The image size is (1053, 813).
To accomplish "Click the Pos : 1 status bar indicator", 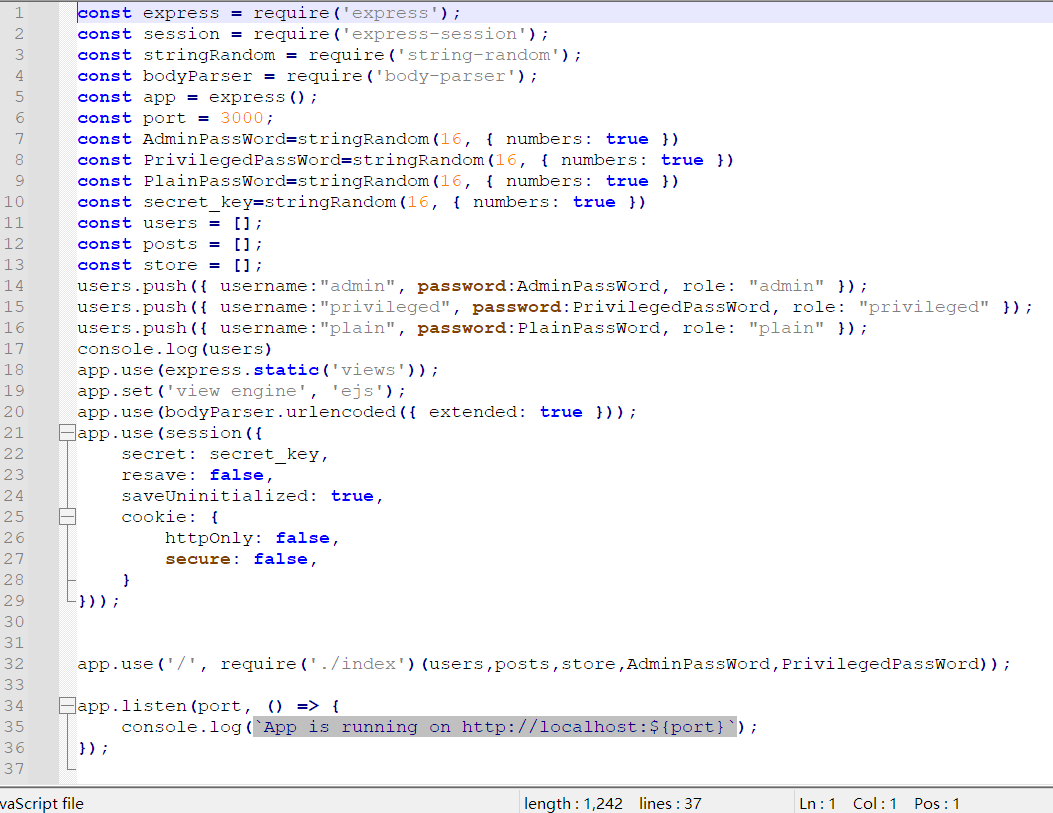I will coord(936,803).
